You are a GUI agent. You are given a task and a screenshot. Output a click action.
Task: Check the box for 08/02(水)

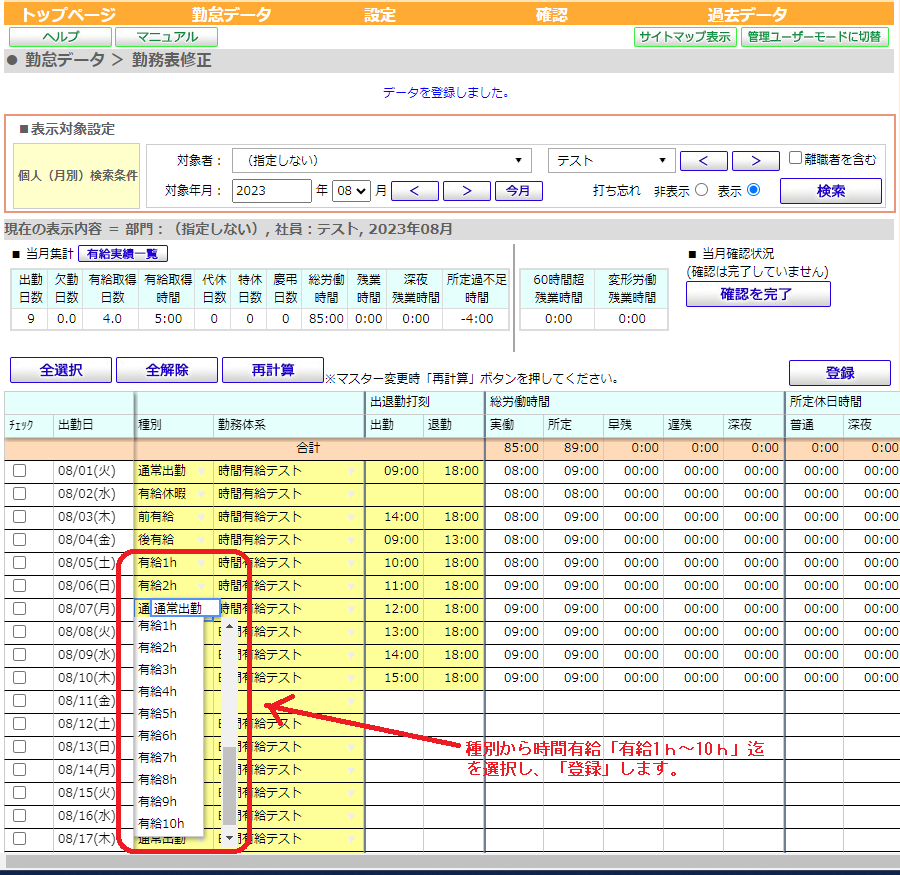(x=20, y=494)
